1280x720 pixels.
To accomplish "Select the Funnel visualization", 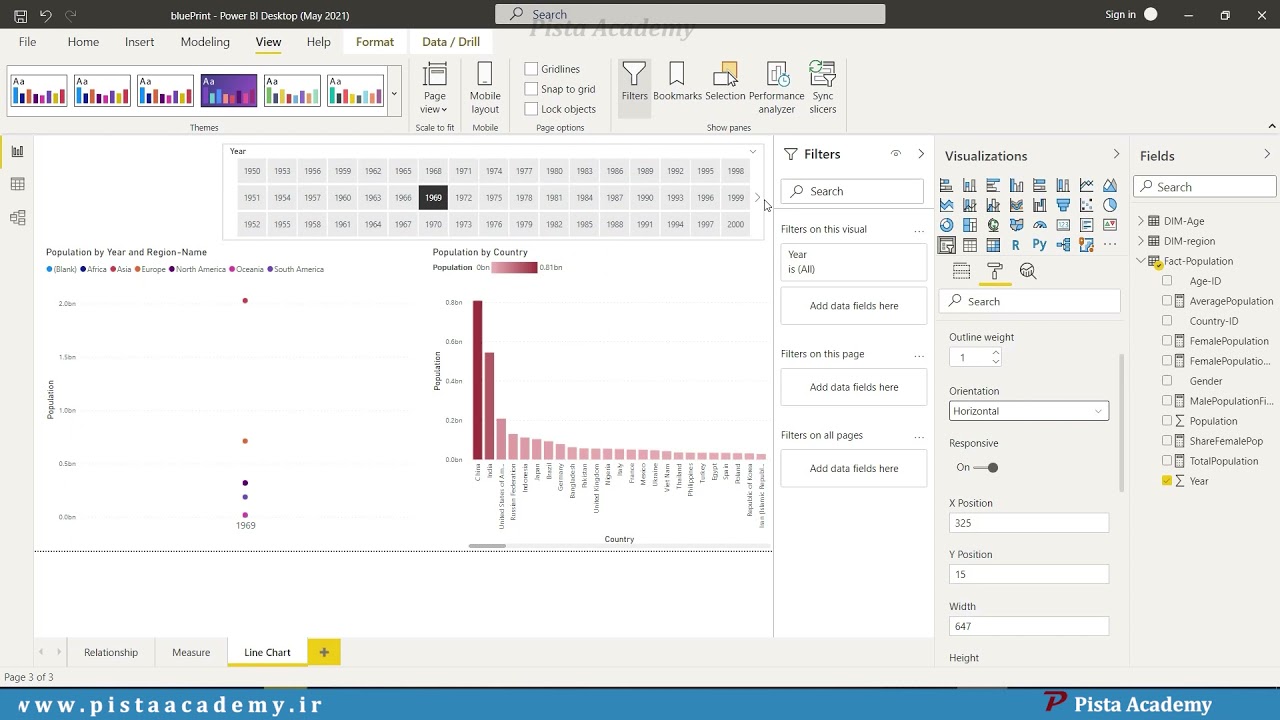I will (1063, 205).
